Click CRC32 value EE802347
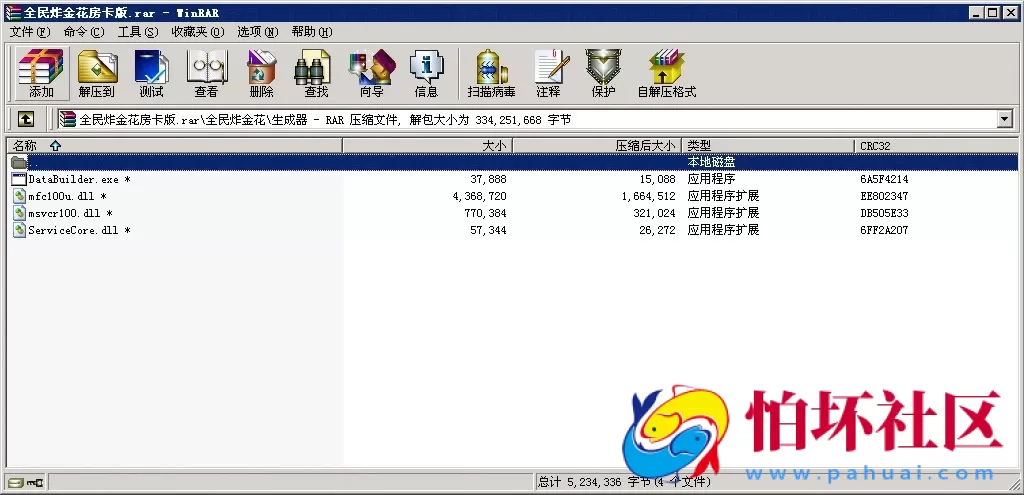 click(884, 196)
